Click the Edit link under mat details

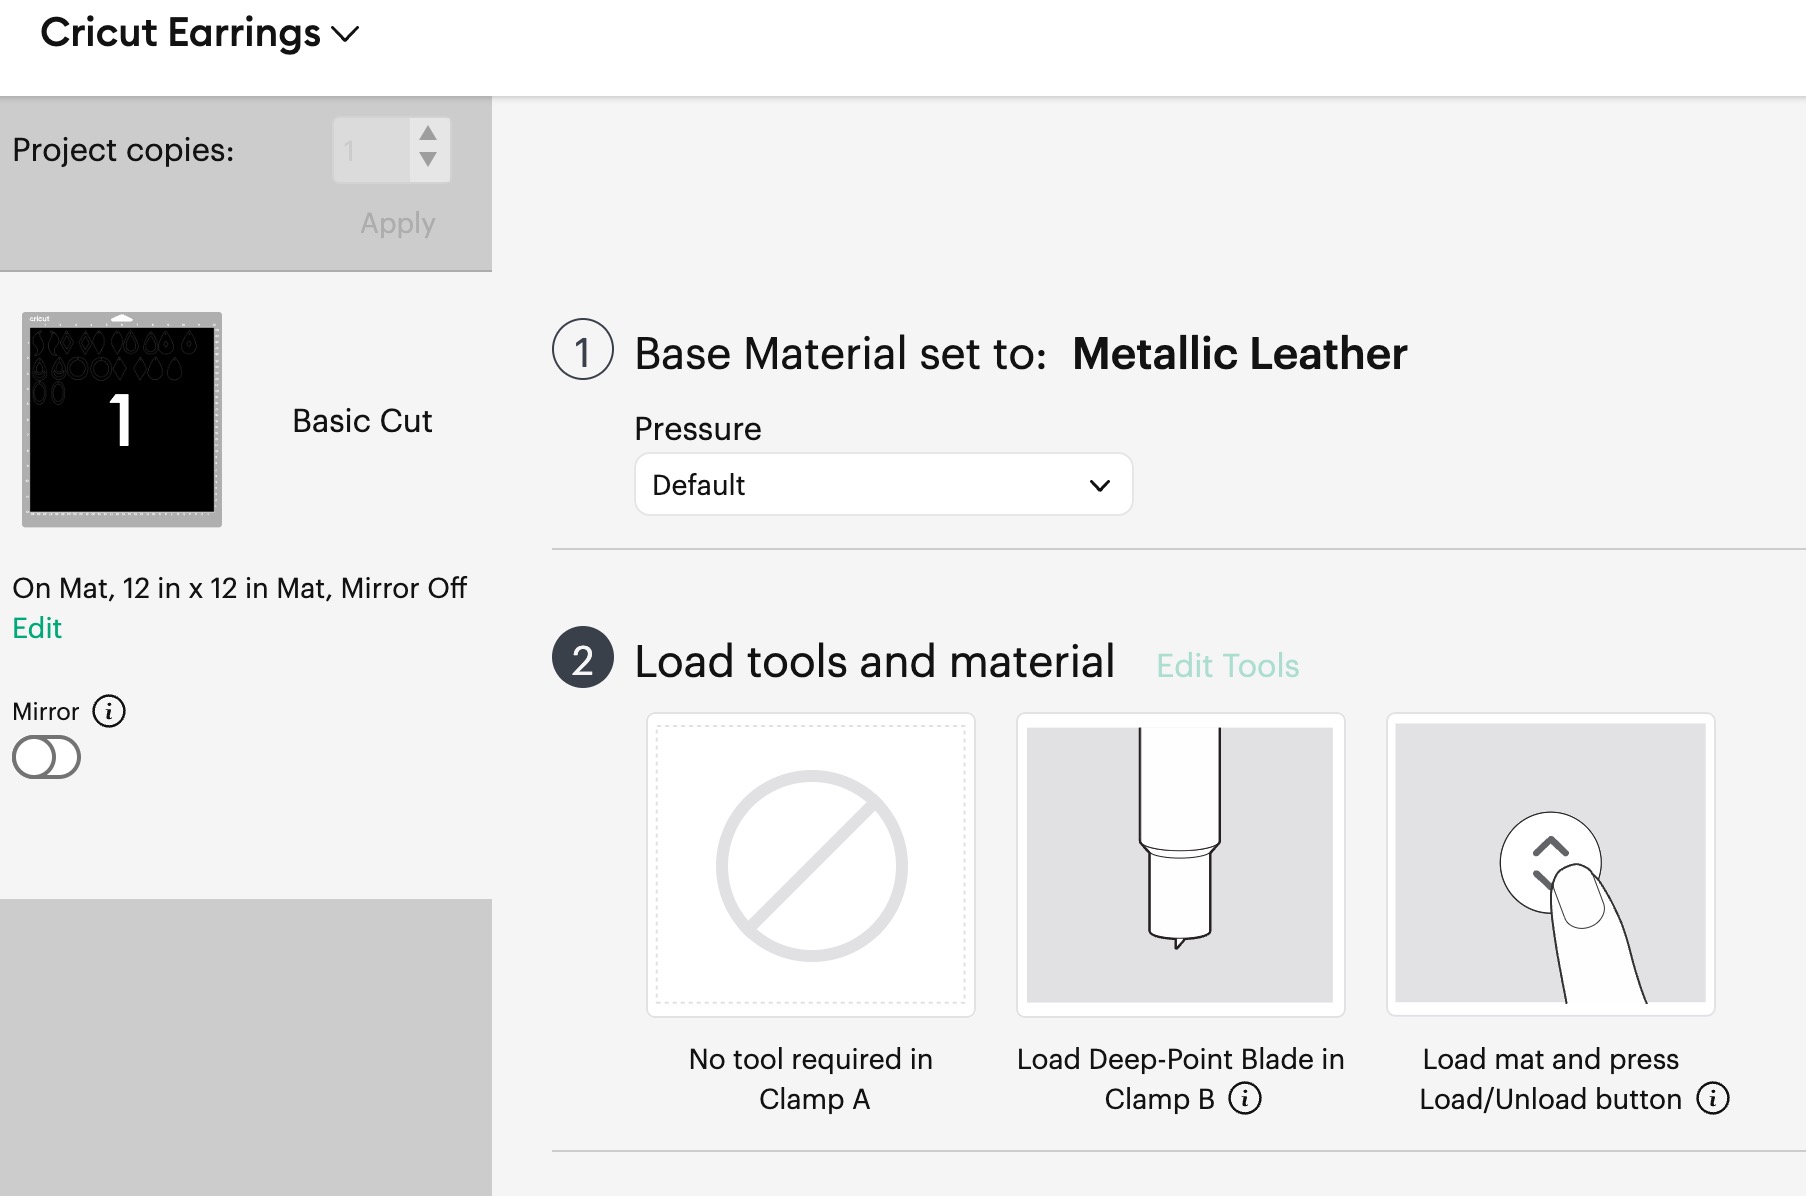tap(37, 628)
